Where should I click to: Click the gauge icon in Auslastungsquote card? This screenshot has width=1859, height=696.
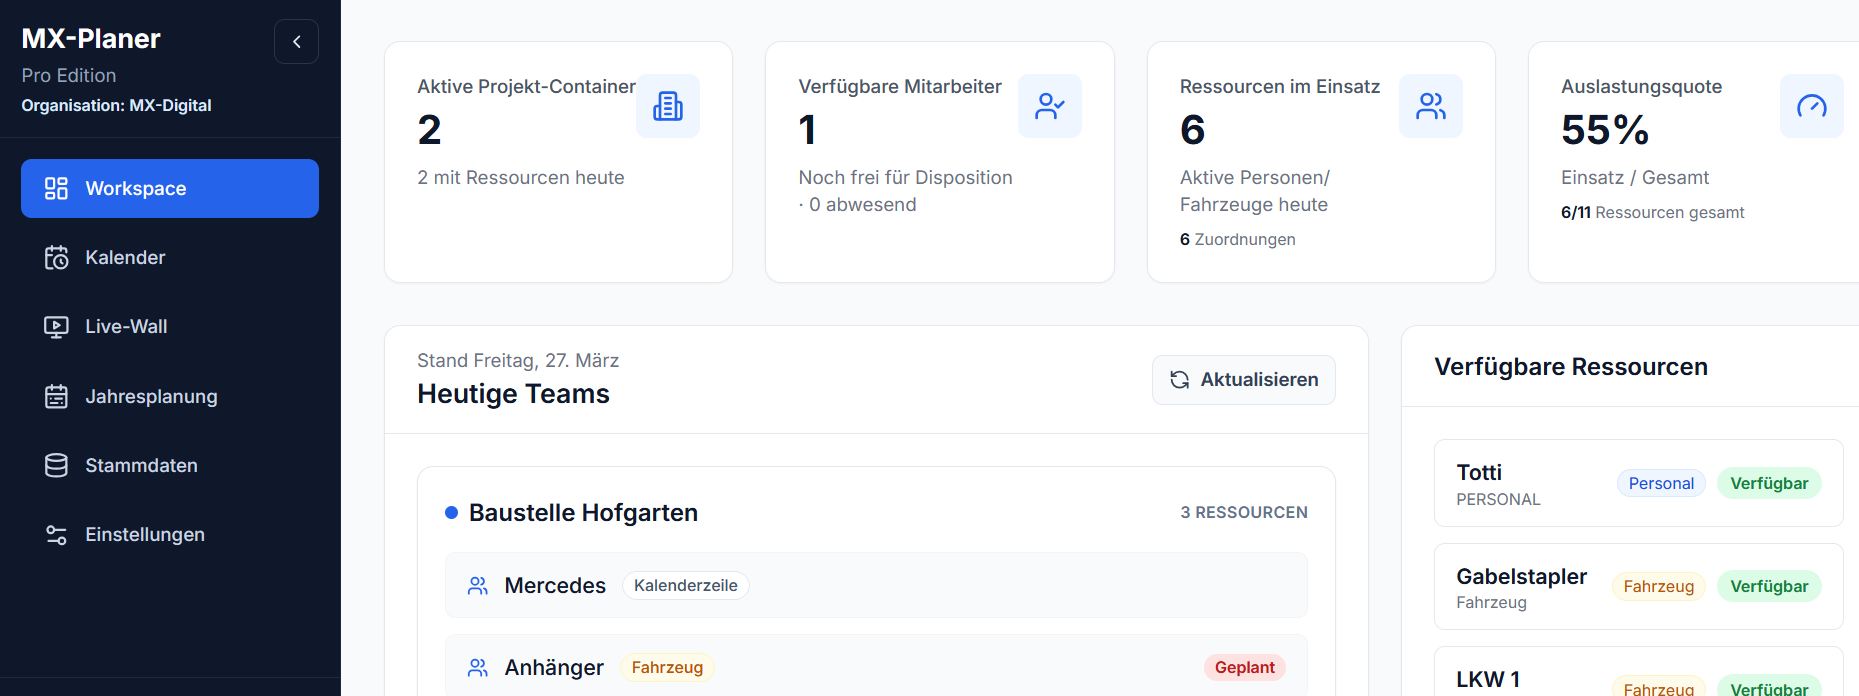pos(1811,106)
